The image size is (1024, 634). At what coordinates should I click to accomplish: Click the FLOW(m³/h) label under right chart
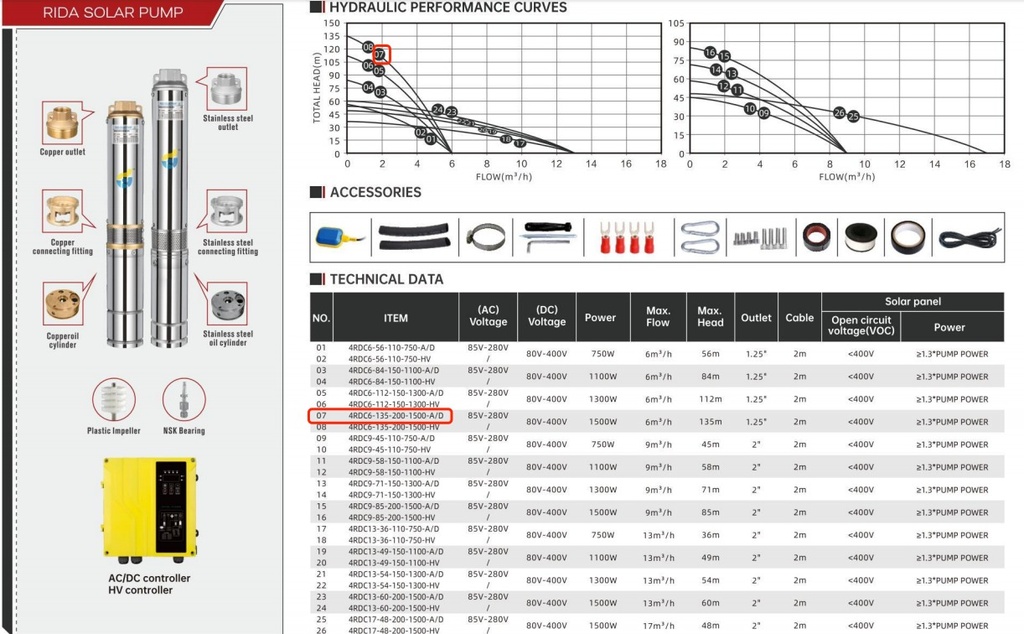(847, 177)
